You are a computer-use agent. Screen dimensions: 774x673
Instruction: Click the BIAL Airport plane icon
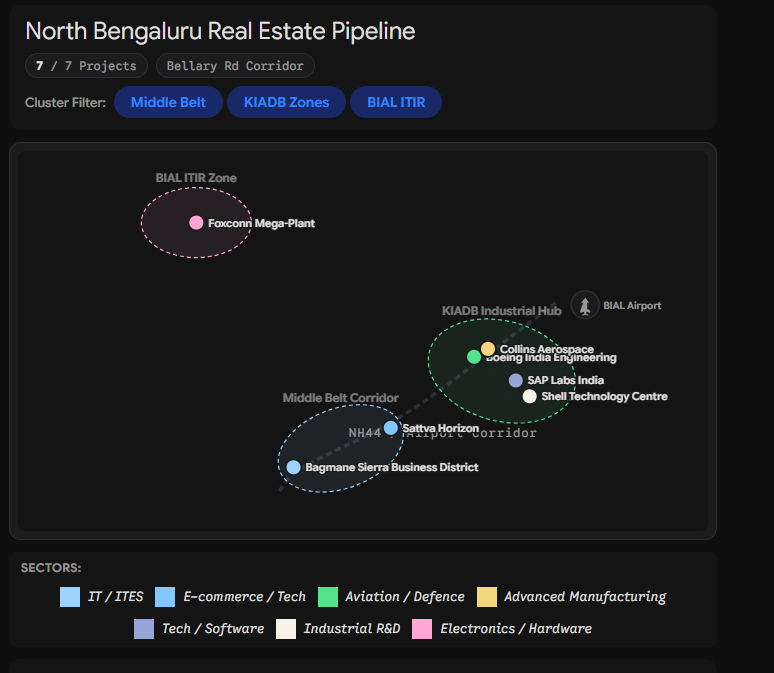point(585,305)
